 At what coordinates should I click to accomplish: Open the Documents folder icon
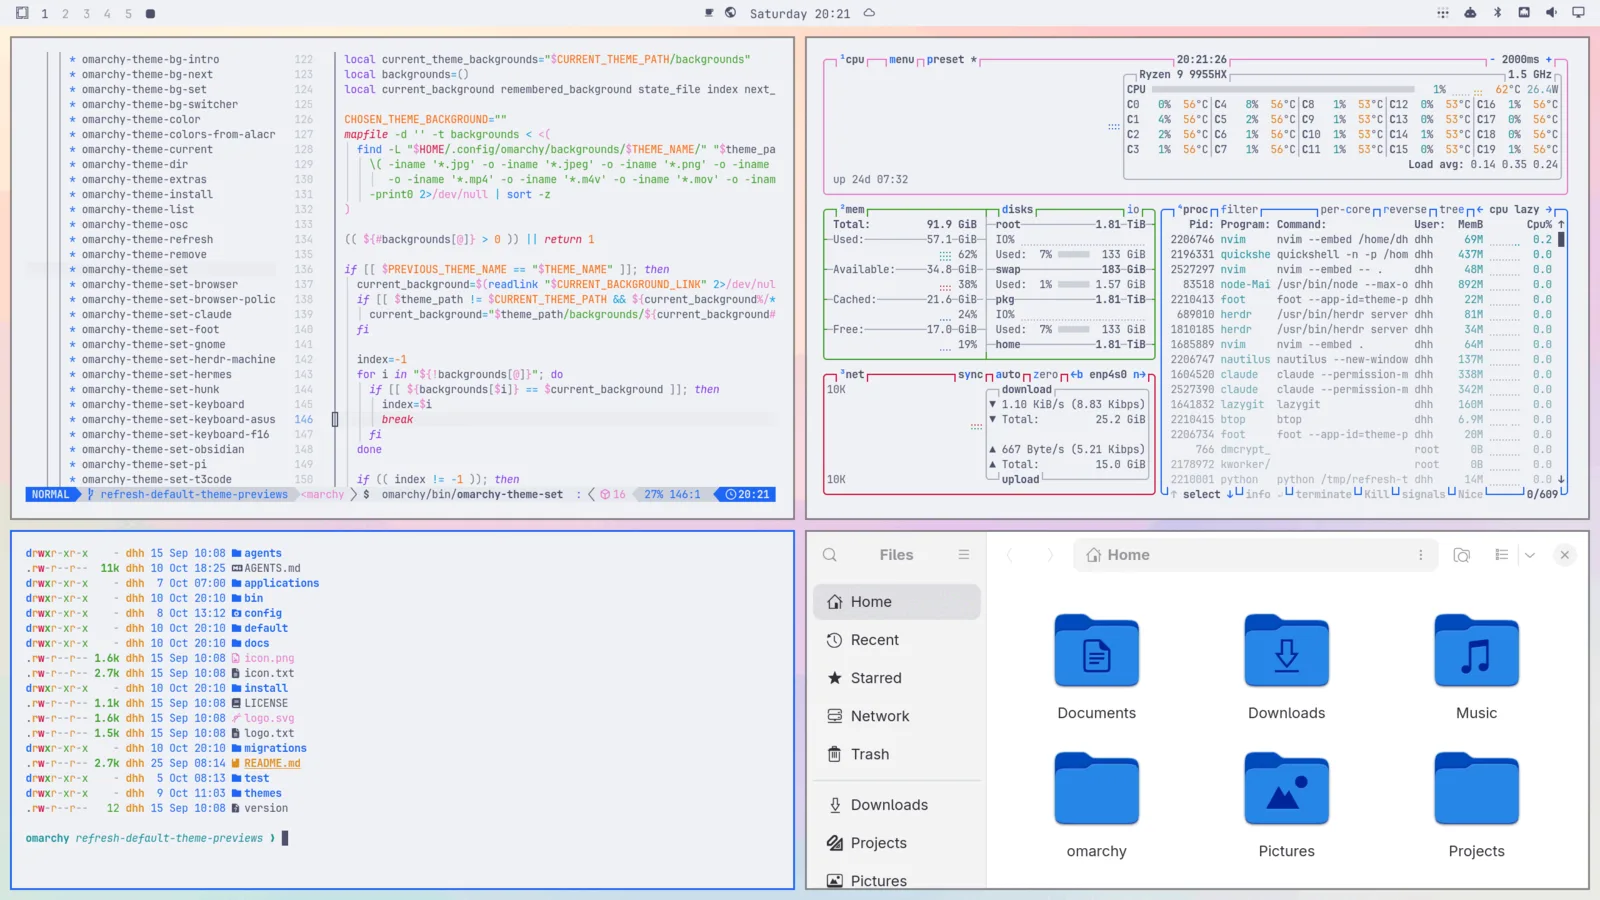[1097, 651]
